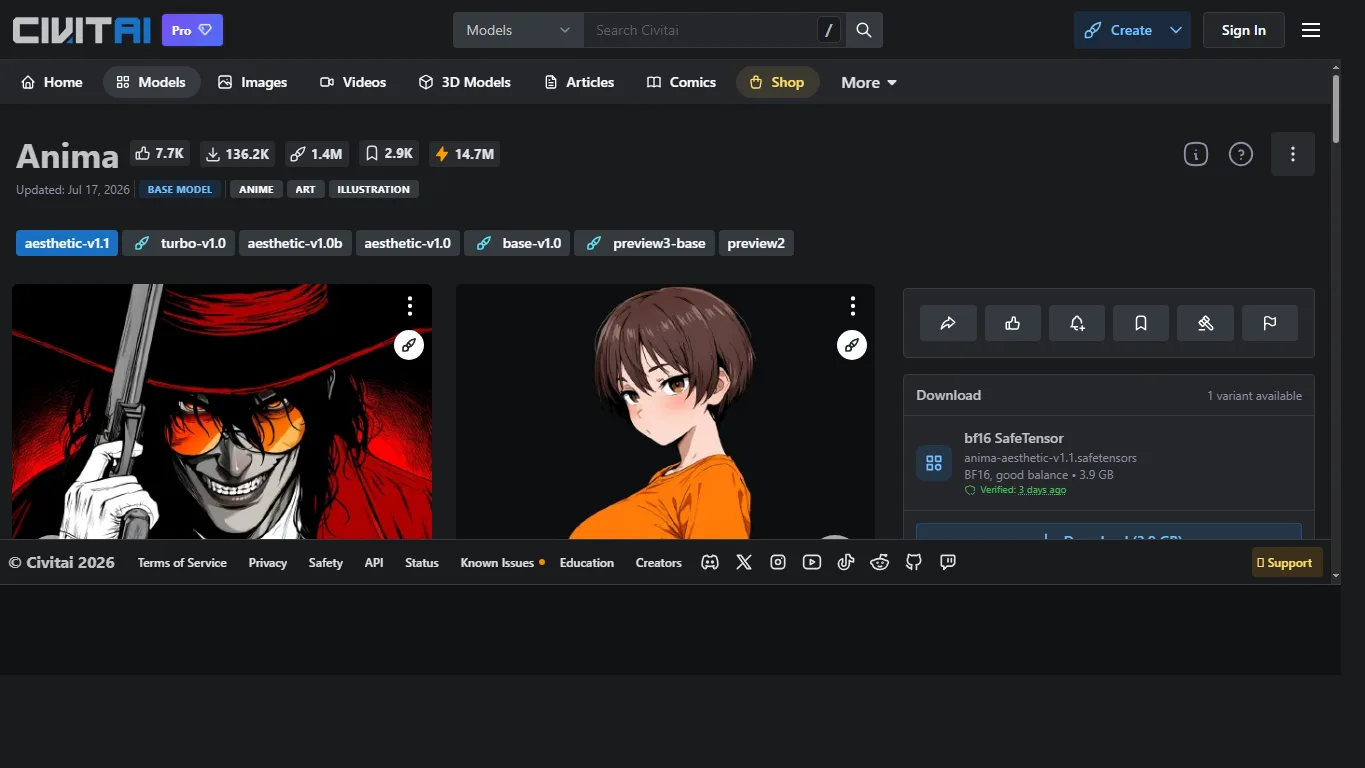Select the preview3-base version

[644, 243]
